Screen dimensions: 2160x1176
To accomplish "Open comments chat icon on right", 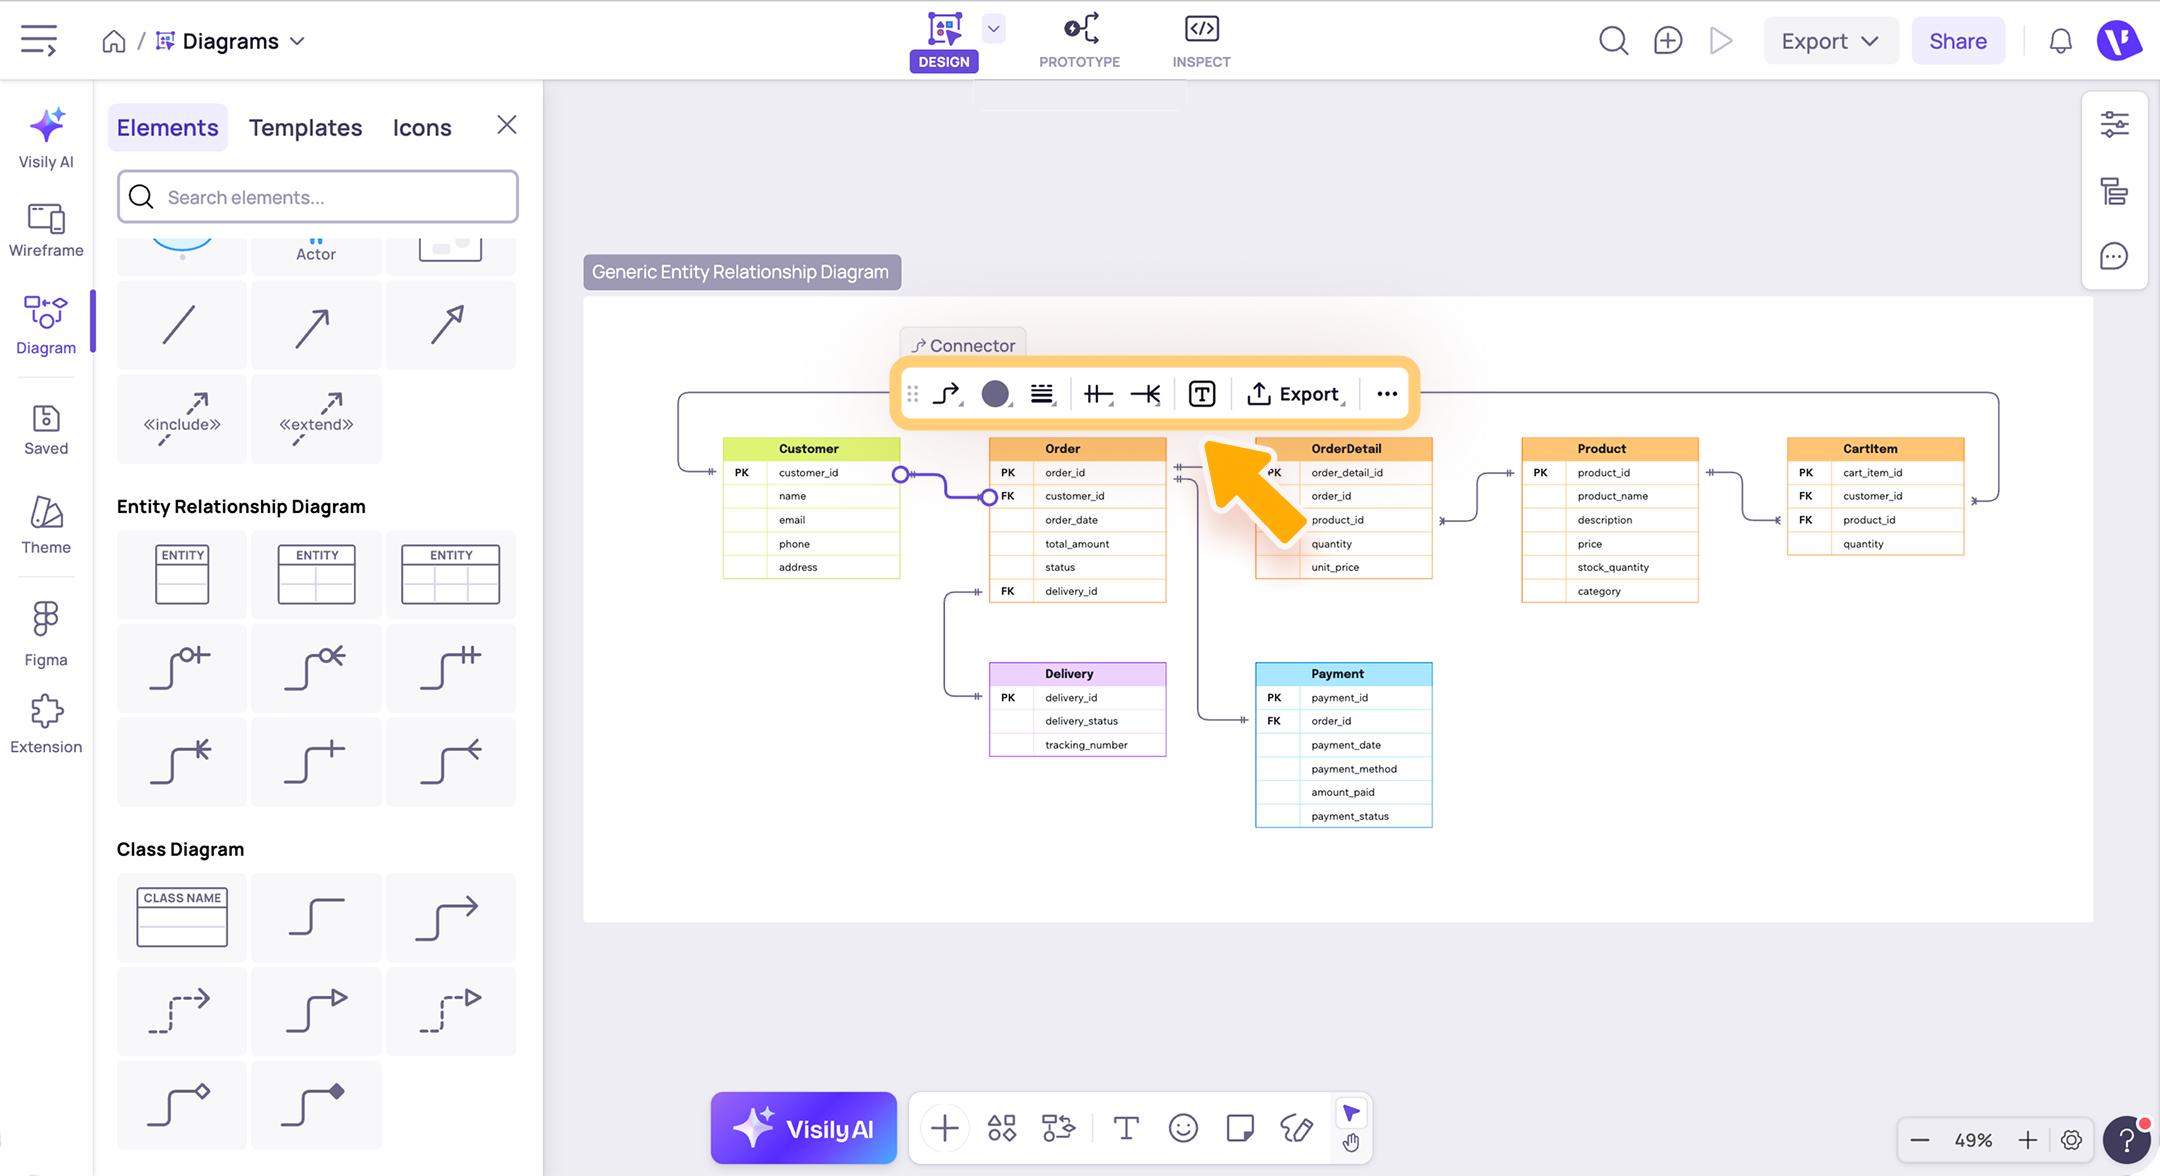I will 2114,257.
